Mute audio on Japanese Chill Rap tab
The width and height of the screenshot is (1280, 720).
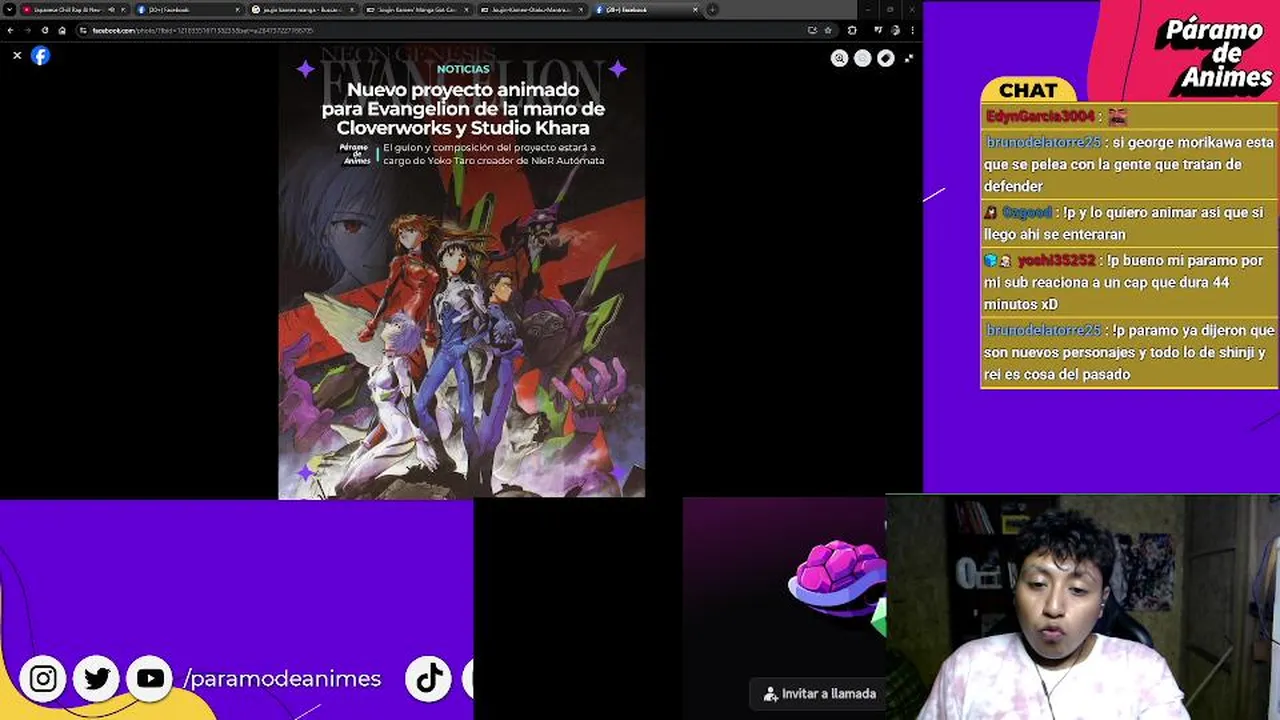[111, 10]
